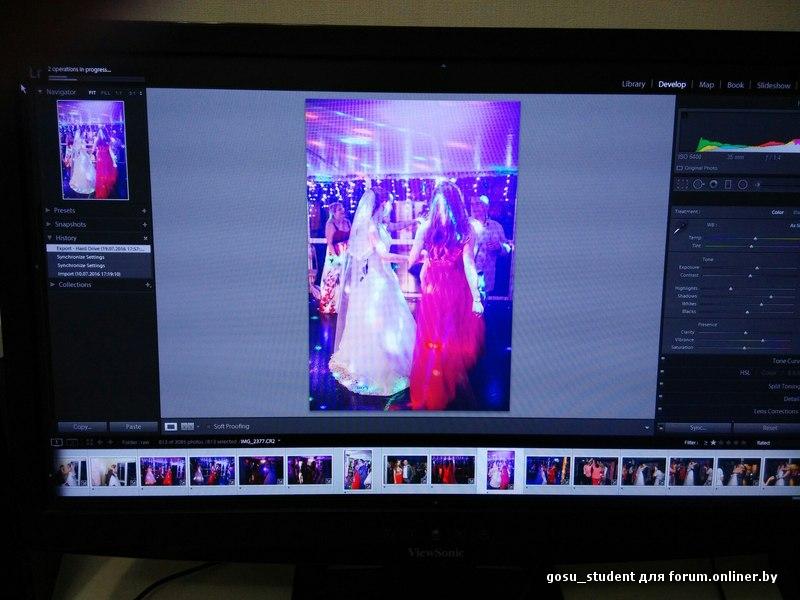Open the Book module

(x=735, y=85)
